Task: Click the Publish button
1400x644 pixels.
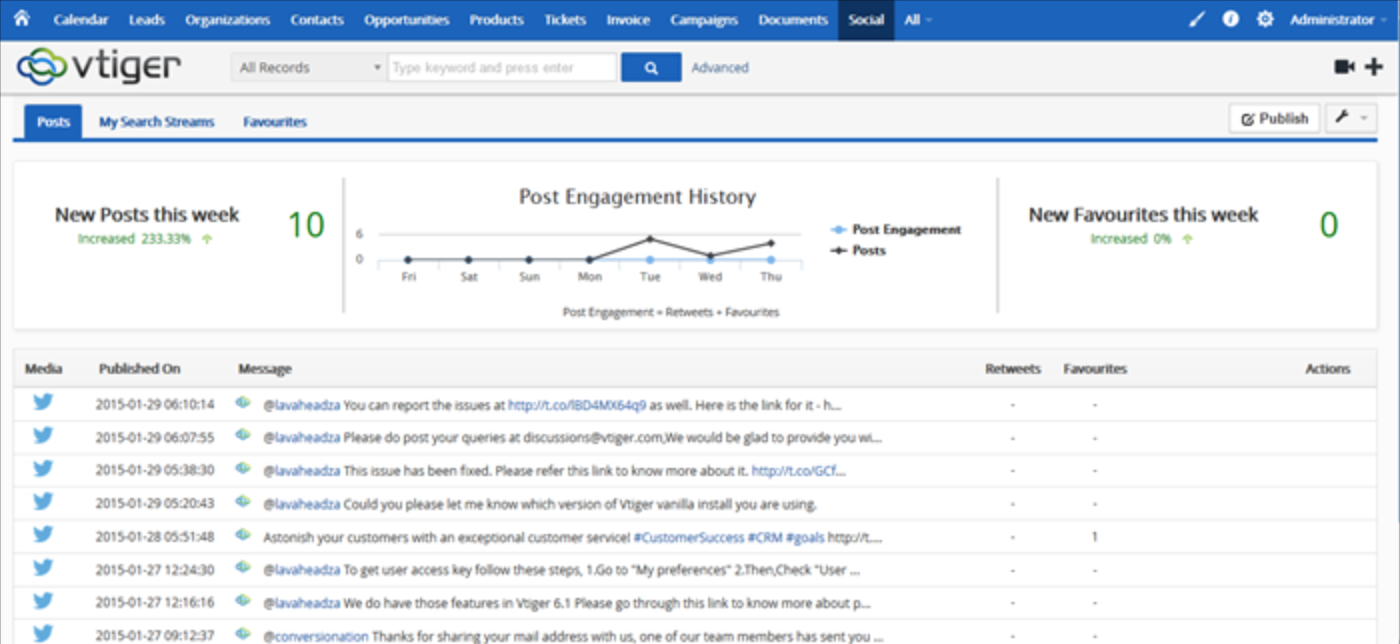Action: (x=1274, y=118)
